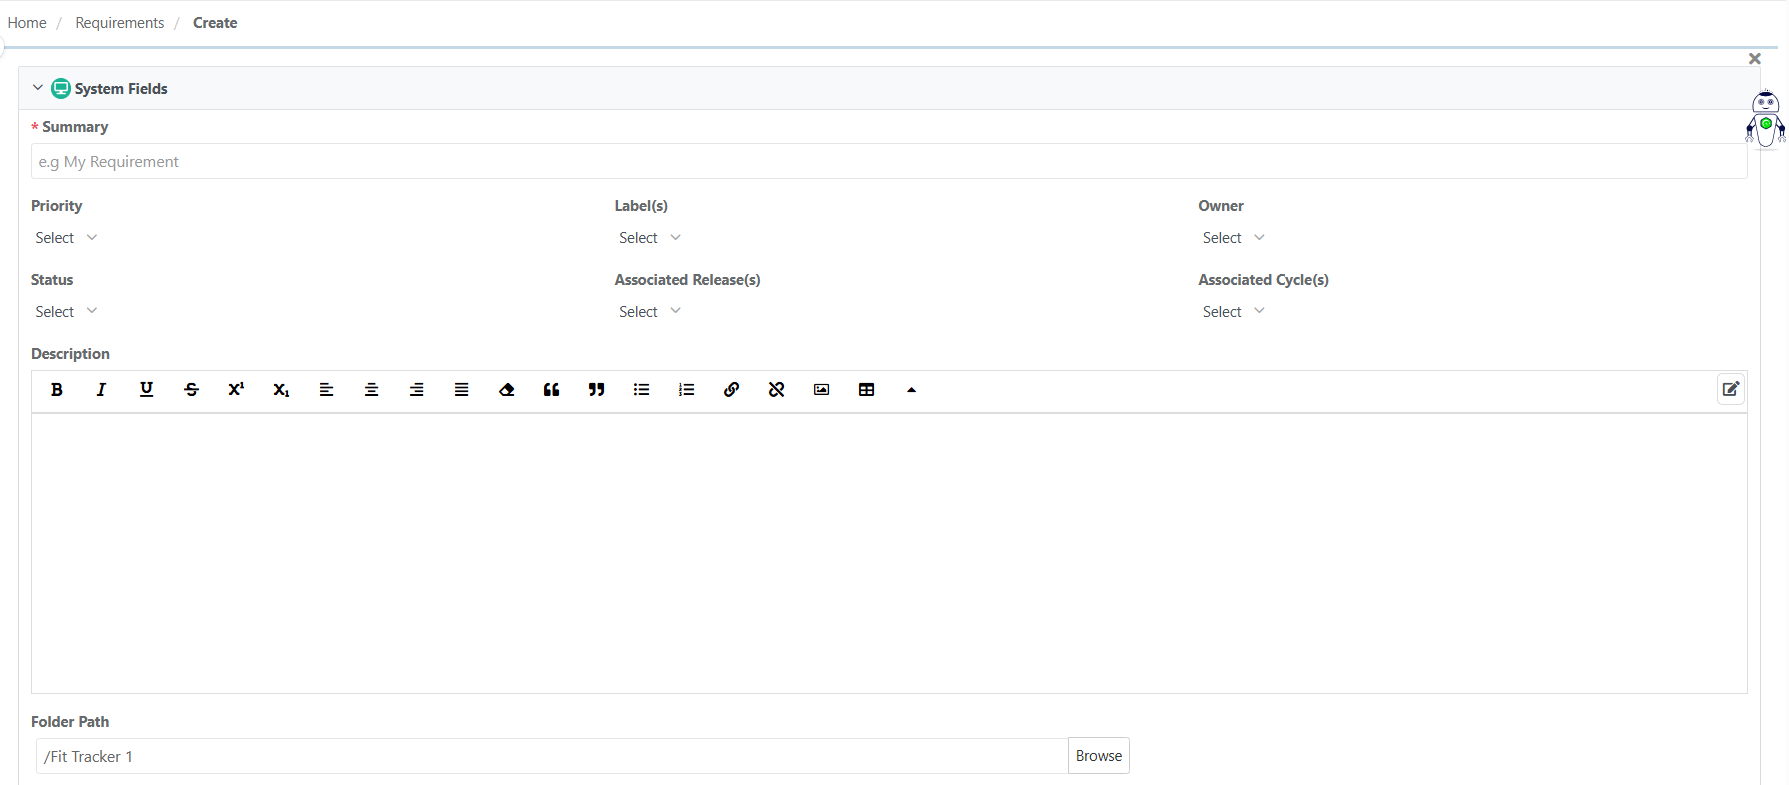This screenshot has width=1789, height=785.
Task: Collapse the editor toolbar caret
Action: (x=911, y=390)
